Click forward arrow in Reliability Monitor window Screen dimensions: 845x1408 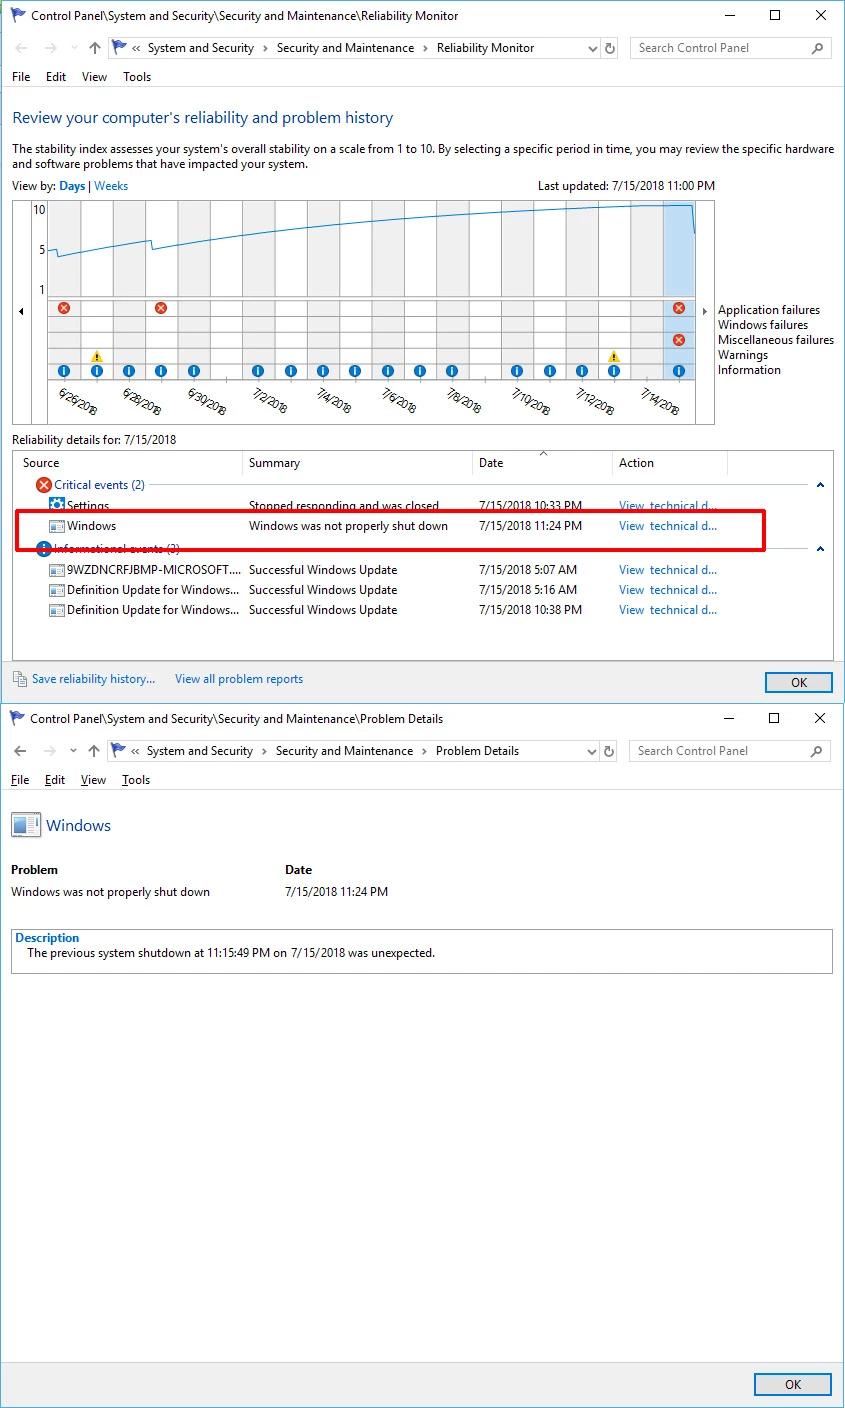click(x=49, y=48)
